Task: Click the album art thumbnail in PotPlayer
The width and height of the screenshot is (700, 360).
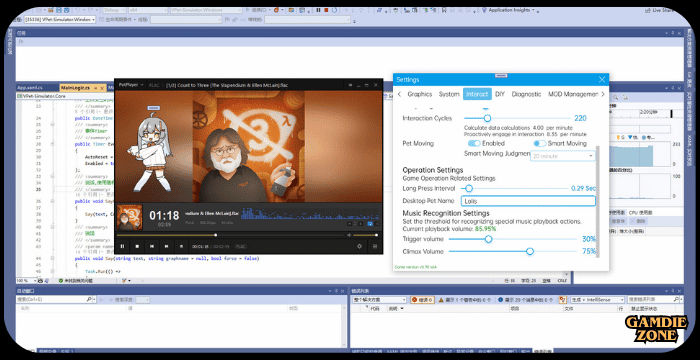Action: (x=129, y=218)
